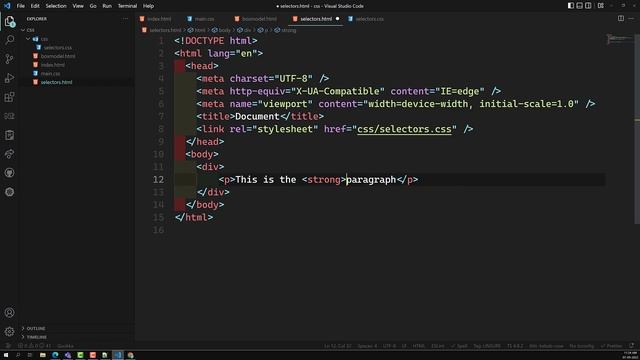The height and width of the screenshot is (360, 640).
Task: Collapse the CSS root folder in Explorer
Action: click(x=78, y=30)
